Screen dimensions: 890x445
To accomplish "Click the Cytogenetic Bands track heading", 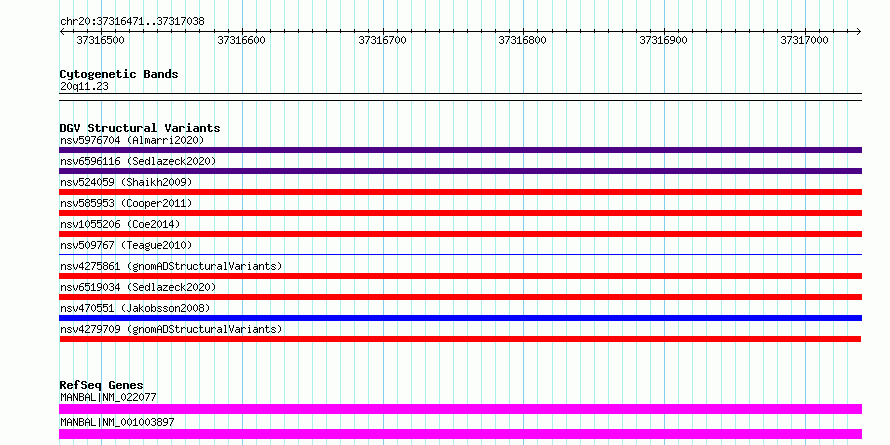I will pyautogui.click(x=119, y=74).
